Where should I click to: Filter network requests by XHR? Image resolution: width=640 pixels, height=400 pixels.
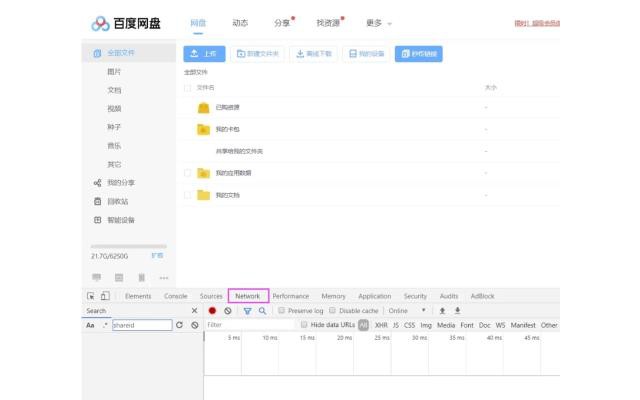pyautogui.click(x=381, y=325)
